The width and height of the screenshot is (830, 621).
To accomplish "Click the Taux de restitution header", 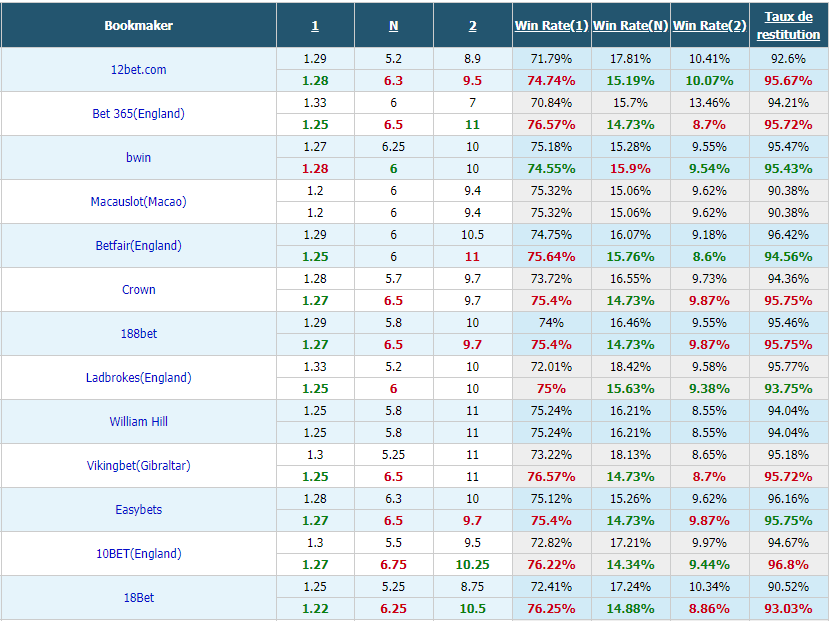I will 788,25.
